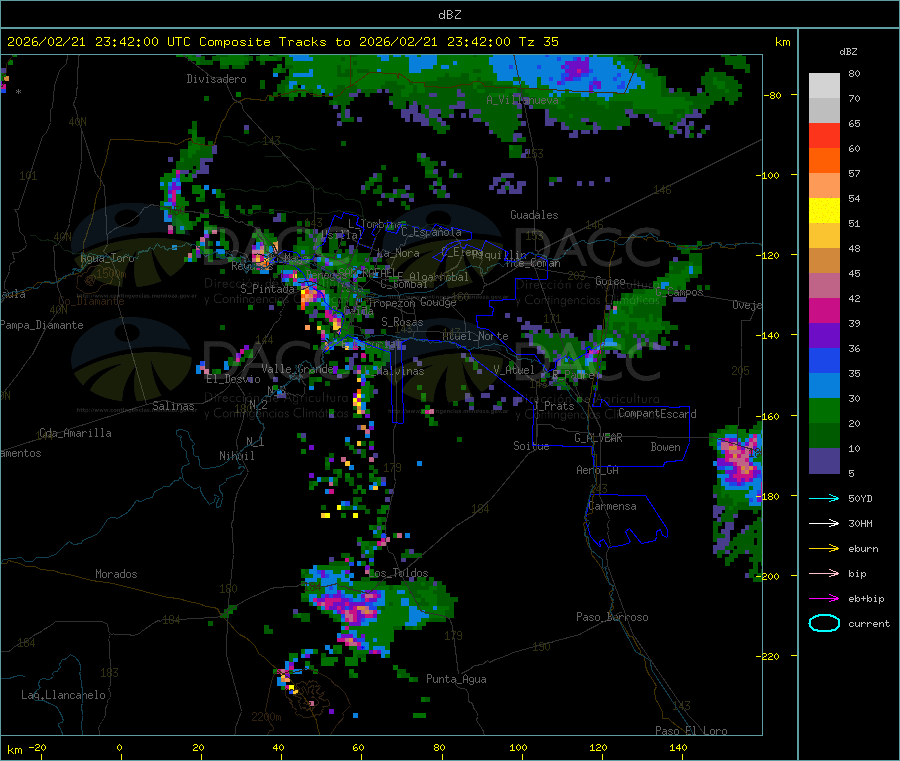Click the 'Atuel_Norte' map label
Image resolution: width=900 pixels, height=761 pixels.
(x=475, y=336)
